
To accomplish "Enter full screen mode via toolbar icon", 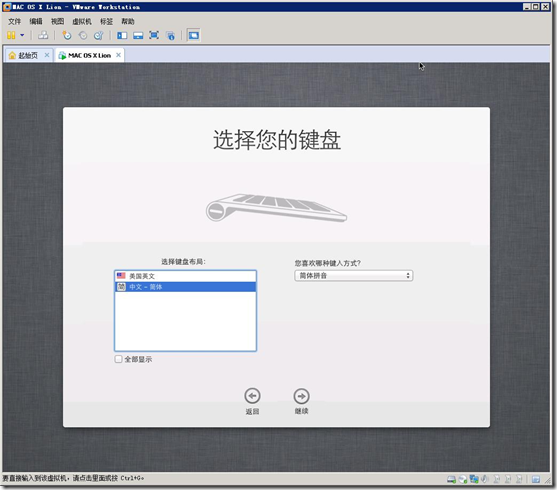I will [154, 35].
